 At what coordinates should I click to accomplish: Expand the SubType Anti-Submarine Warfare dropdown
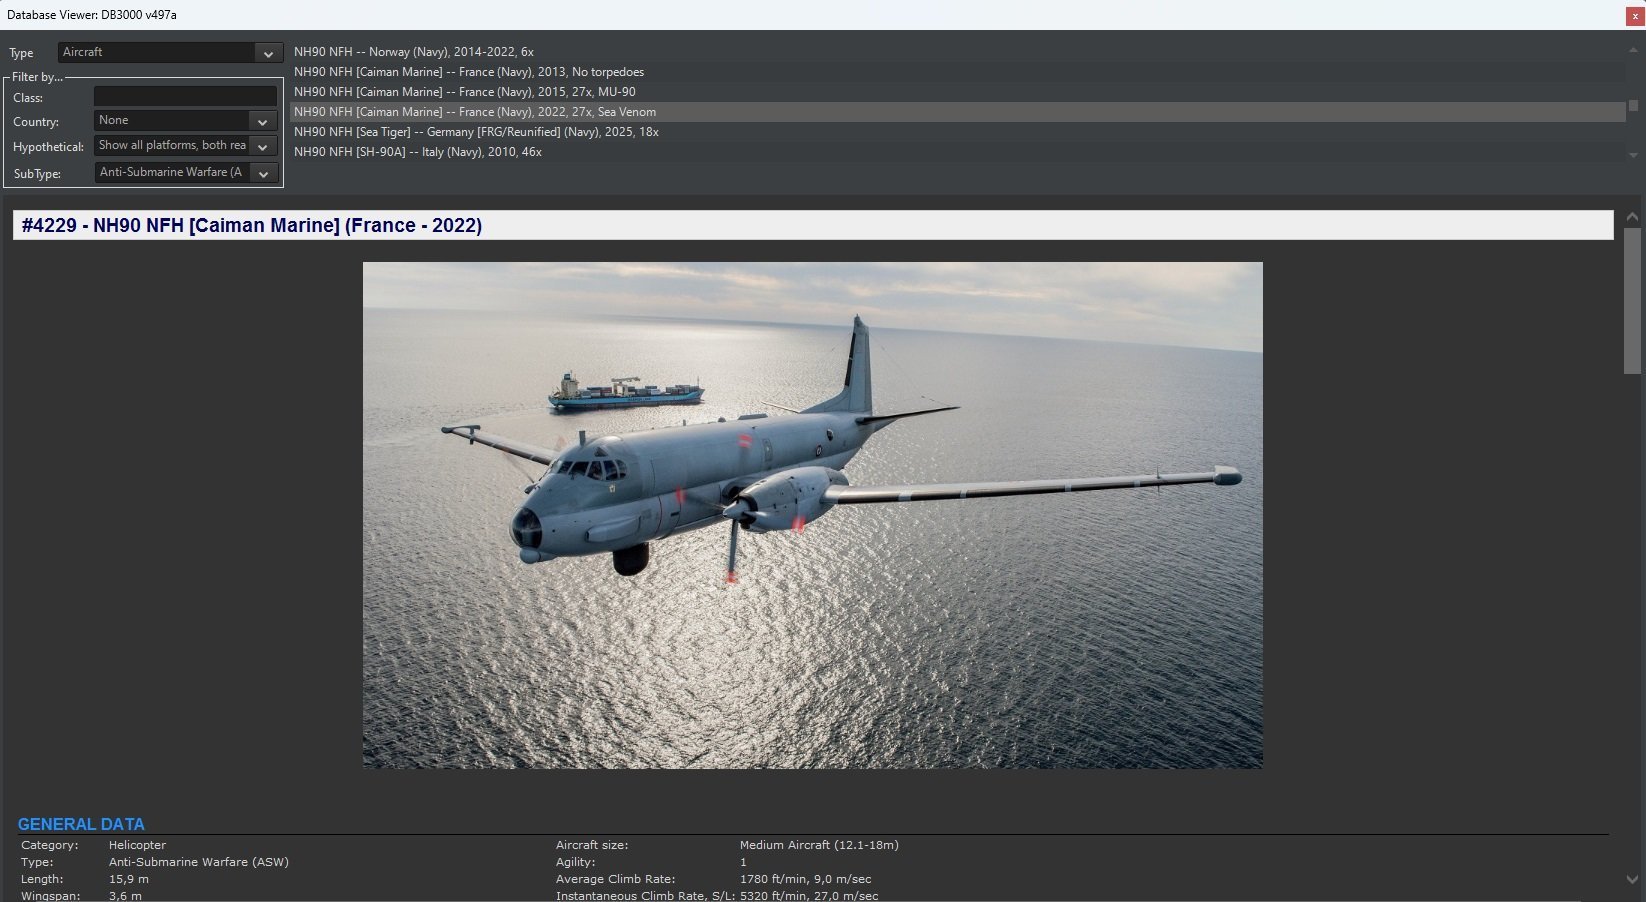(185, 173)
